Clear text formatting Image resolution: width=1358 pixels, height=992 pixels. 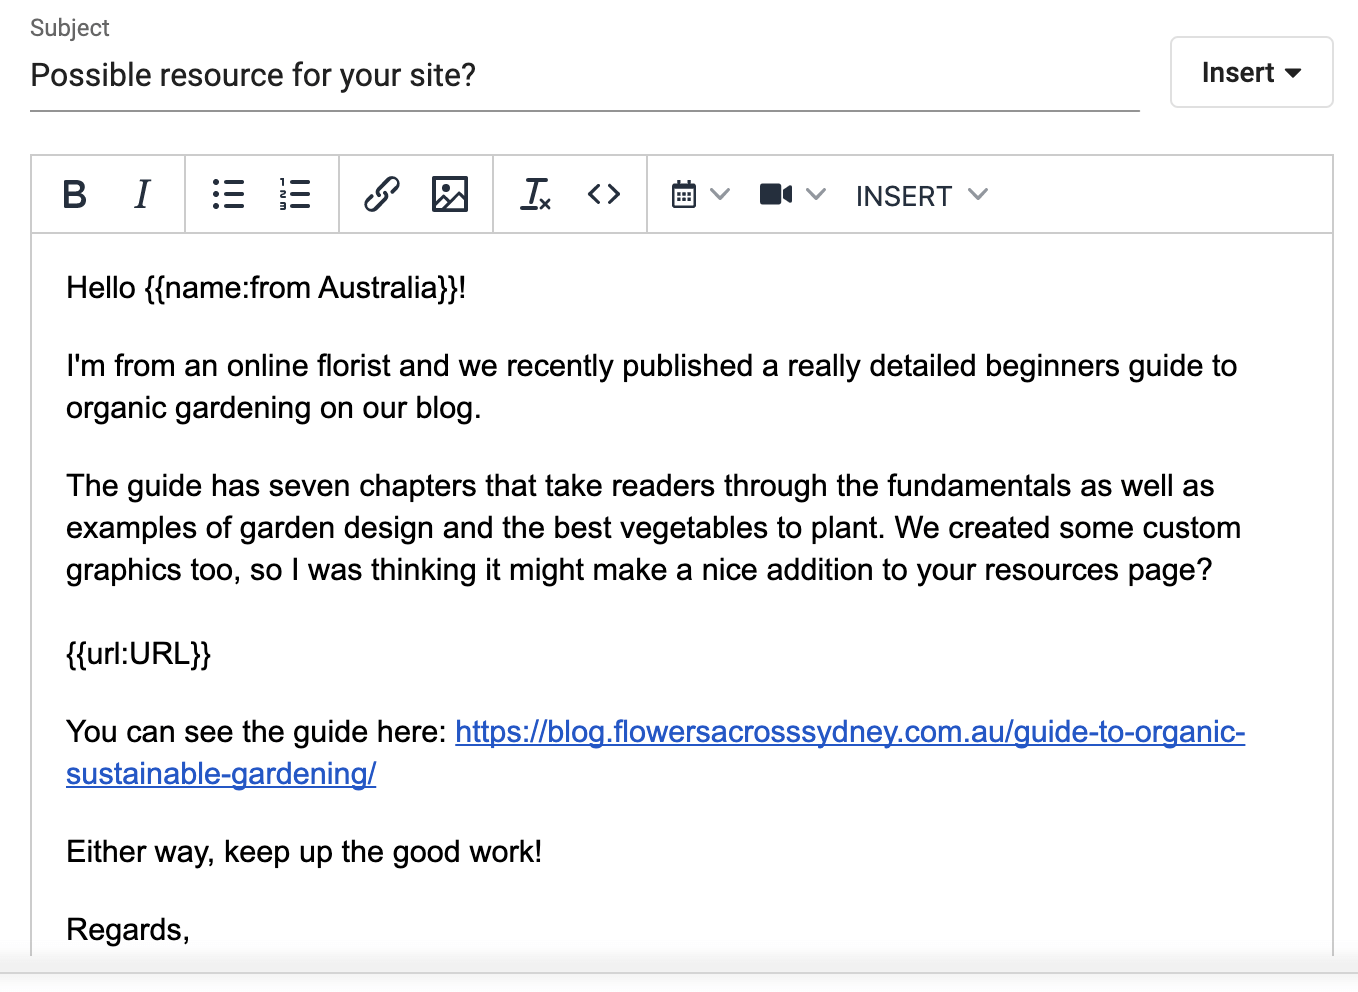(536, 194)
